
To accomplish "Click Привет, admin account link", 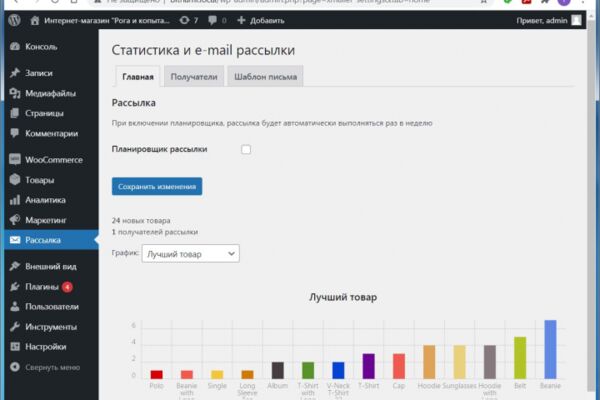I will point(542,21).
